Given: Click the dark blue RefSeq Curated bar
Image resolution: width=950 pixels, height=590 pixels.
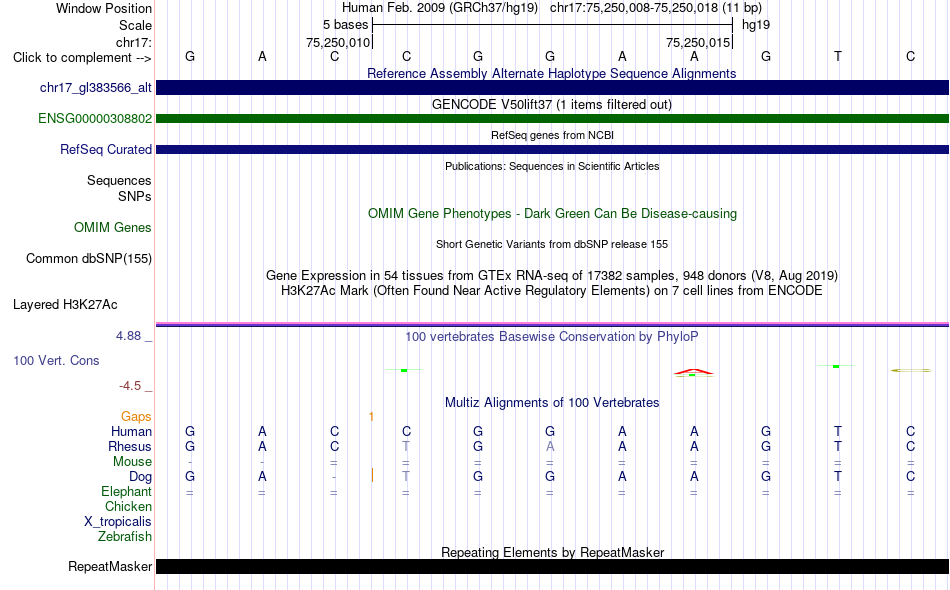Looking at the screenshot, I should pos(552,149).
